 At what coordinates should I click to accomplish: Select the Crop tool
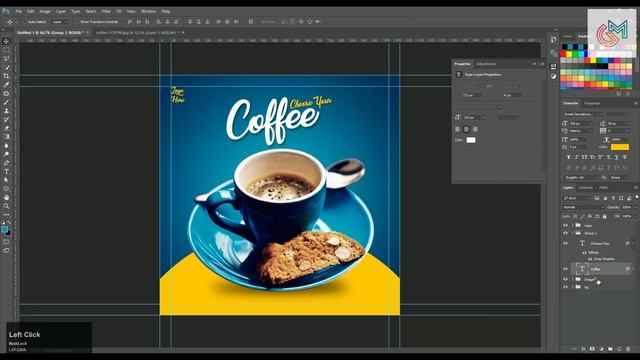coord(6,76)
